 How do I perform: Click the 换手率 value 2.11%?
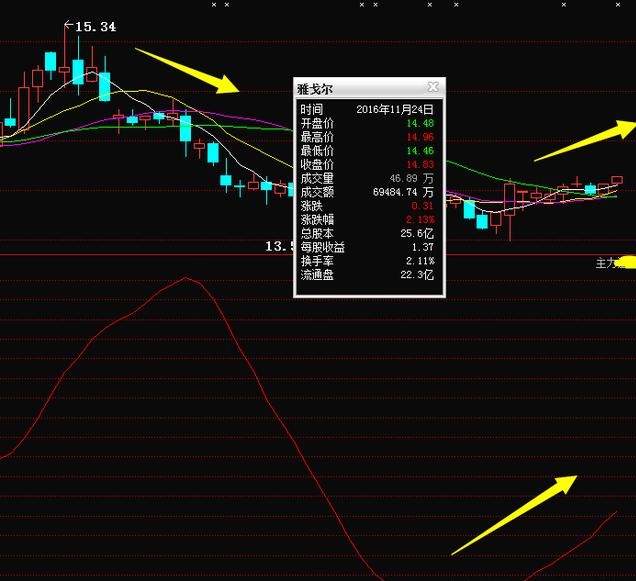tap(420, 261)
